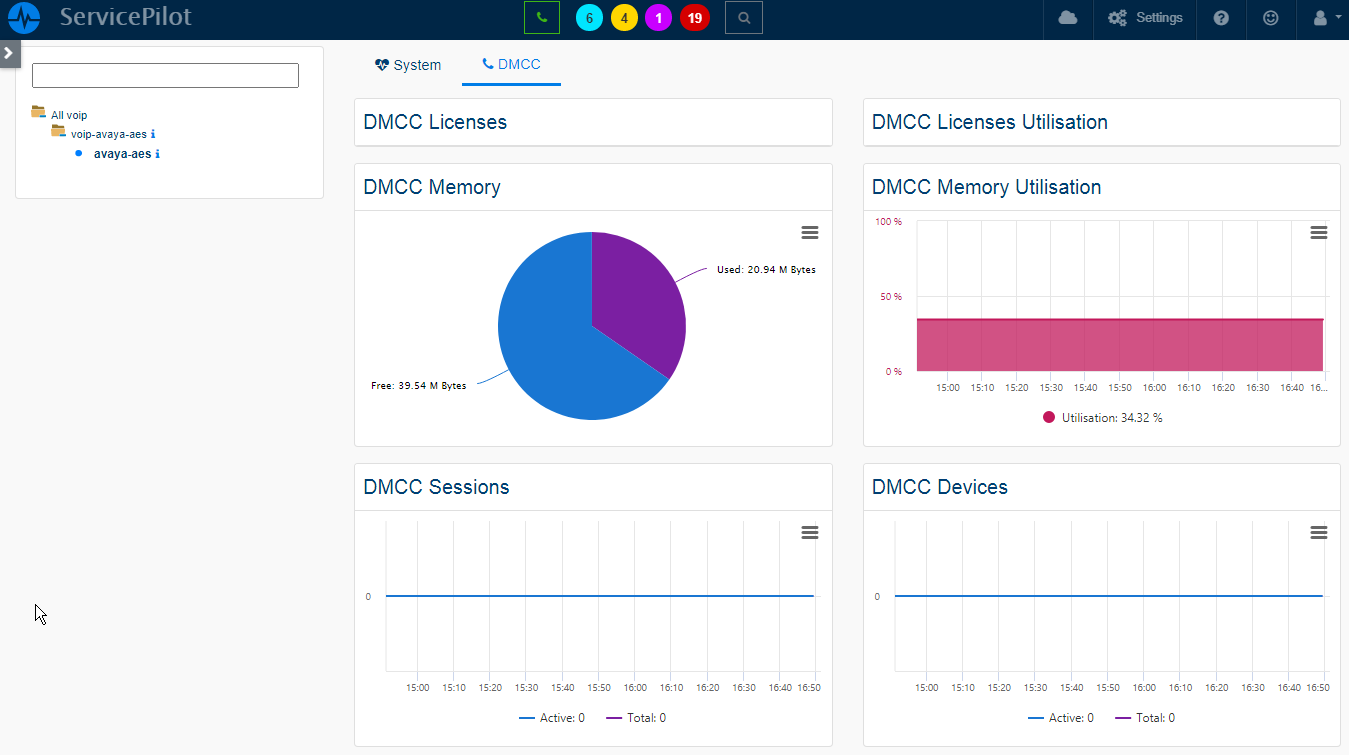1349x755 pixels.
Task: Click the red badge showing 19
Action: 694,18
